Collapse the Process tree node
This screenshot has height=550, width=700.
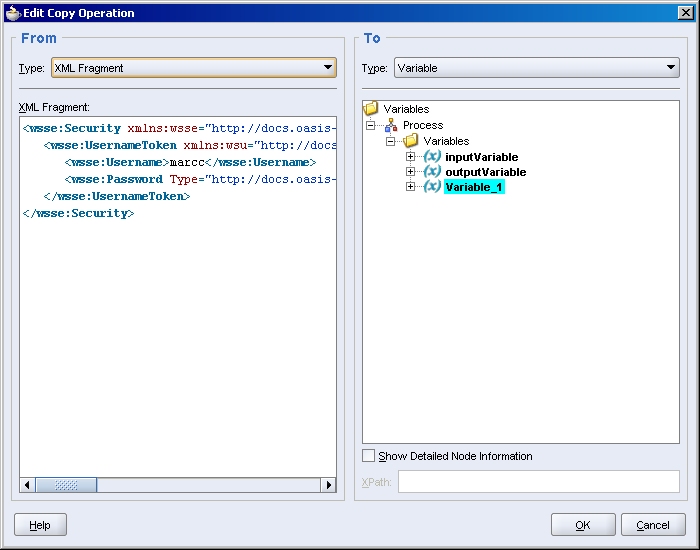pos(371,125)
